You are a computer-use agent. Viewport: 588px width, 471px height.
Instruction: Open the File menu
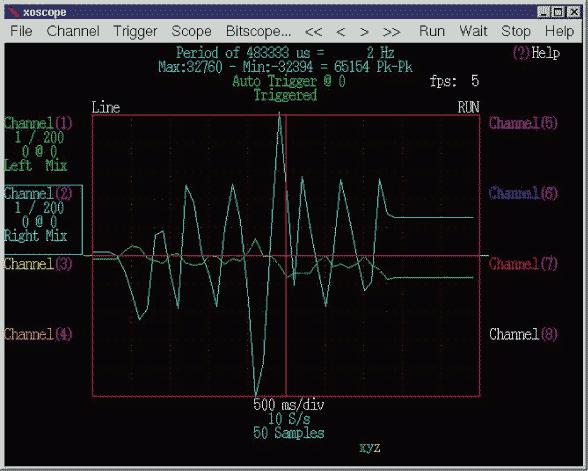21,31
